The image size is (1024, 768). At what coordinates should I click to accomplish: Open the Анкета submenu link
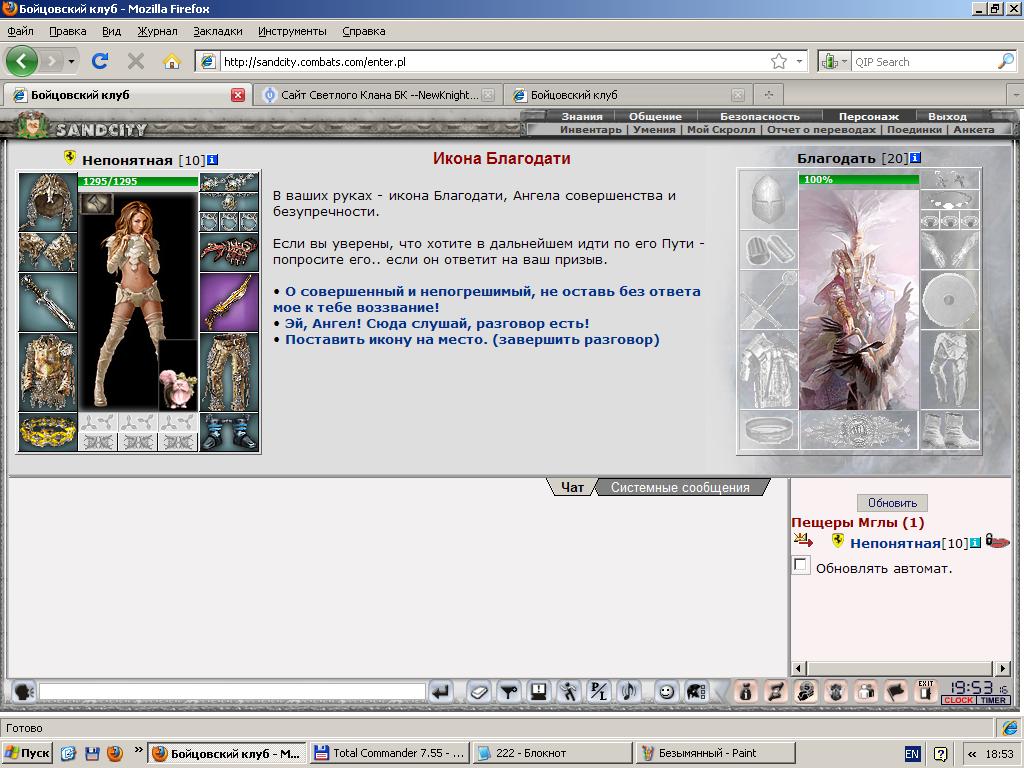pos(974,129)
